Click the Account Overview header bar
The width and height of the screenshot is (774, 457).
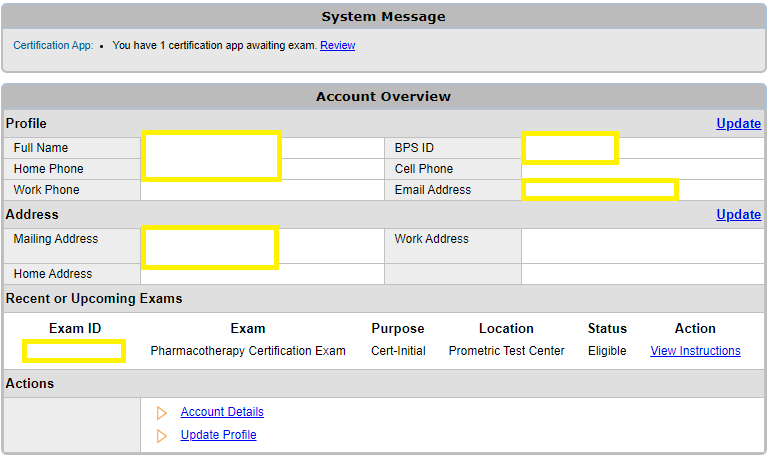point(383,97)
